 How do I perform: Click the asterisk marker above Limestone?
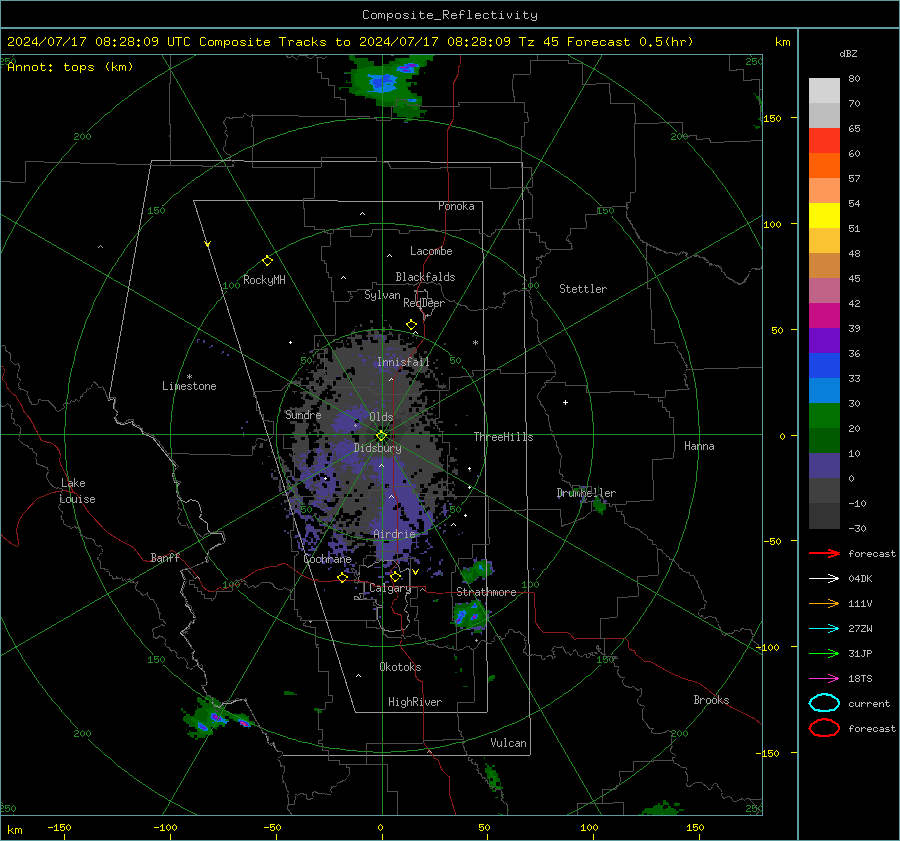[189, 377]
